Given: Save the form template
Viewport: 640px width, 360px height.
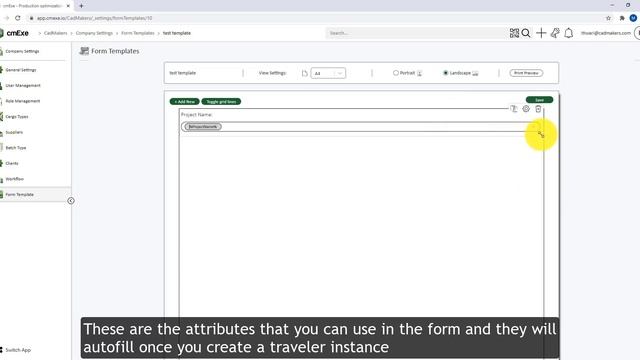Looking at the screenshot, I should (x=540, y=100).
